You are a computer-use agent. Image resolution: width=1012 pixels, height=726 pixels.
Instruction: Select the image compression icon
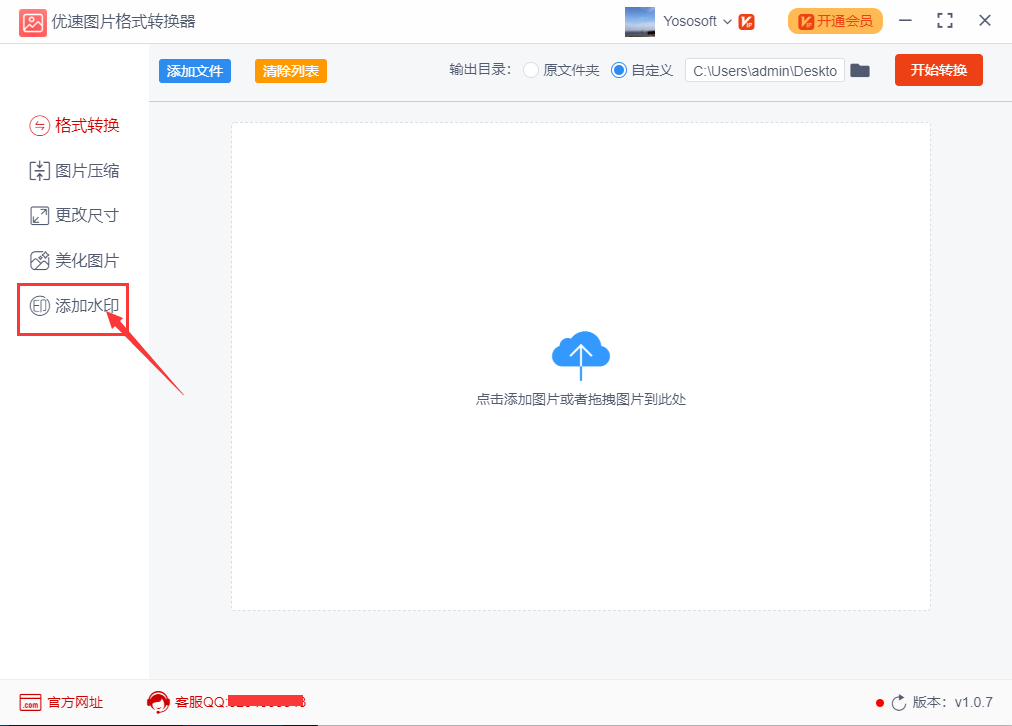39,171
